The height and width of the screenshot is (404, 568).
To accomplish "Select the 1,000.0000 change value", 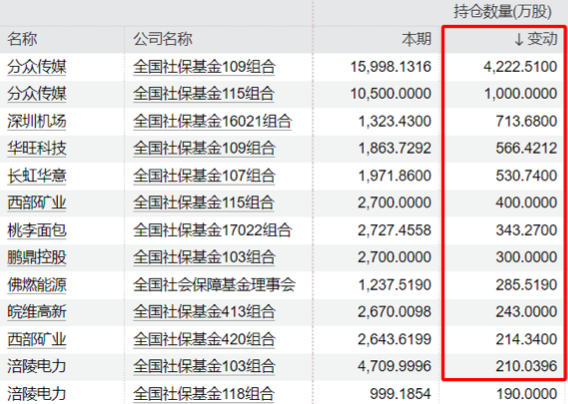I will pos(521,94).
